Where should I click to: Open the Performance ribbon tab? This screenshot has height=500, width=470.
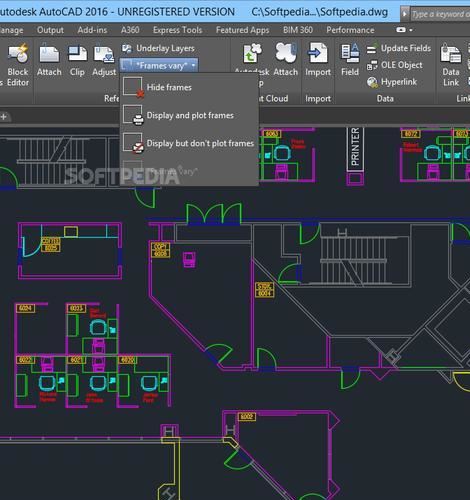tap(350, 30)
